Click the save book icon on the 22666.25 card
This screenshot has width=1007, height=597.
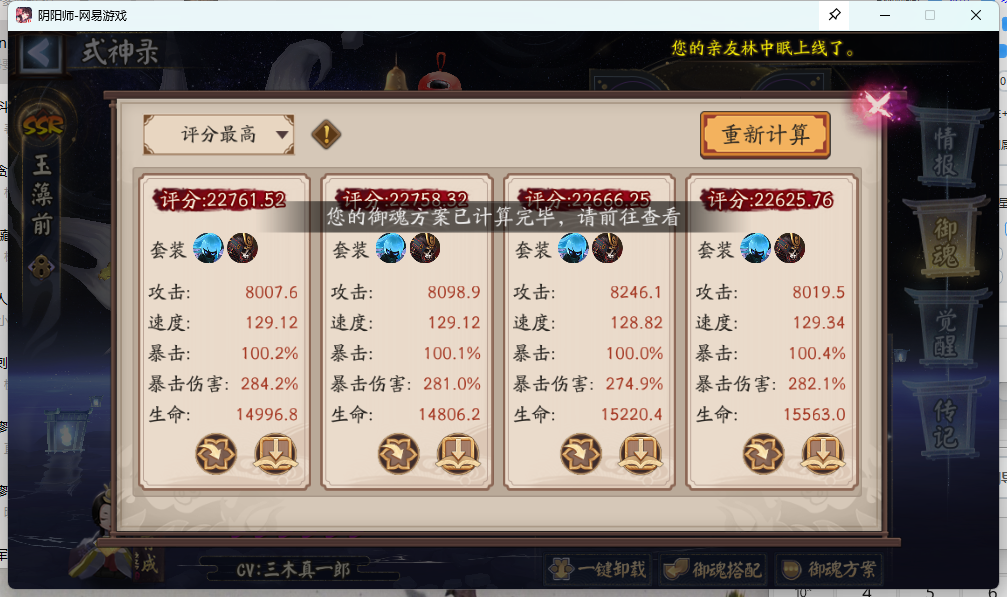click(x=640, y=454)
